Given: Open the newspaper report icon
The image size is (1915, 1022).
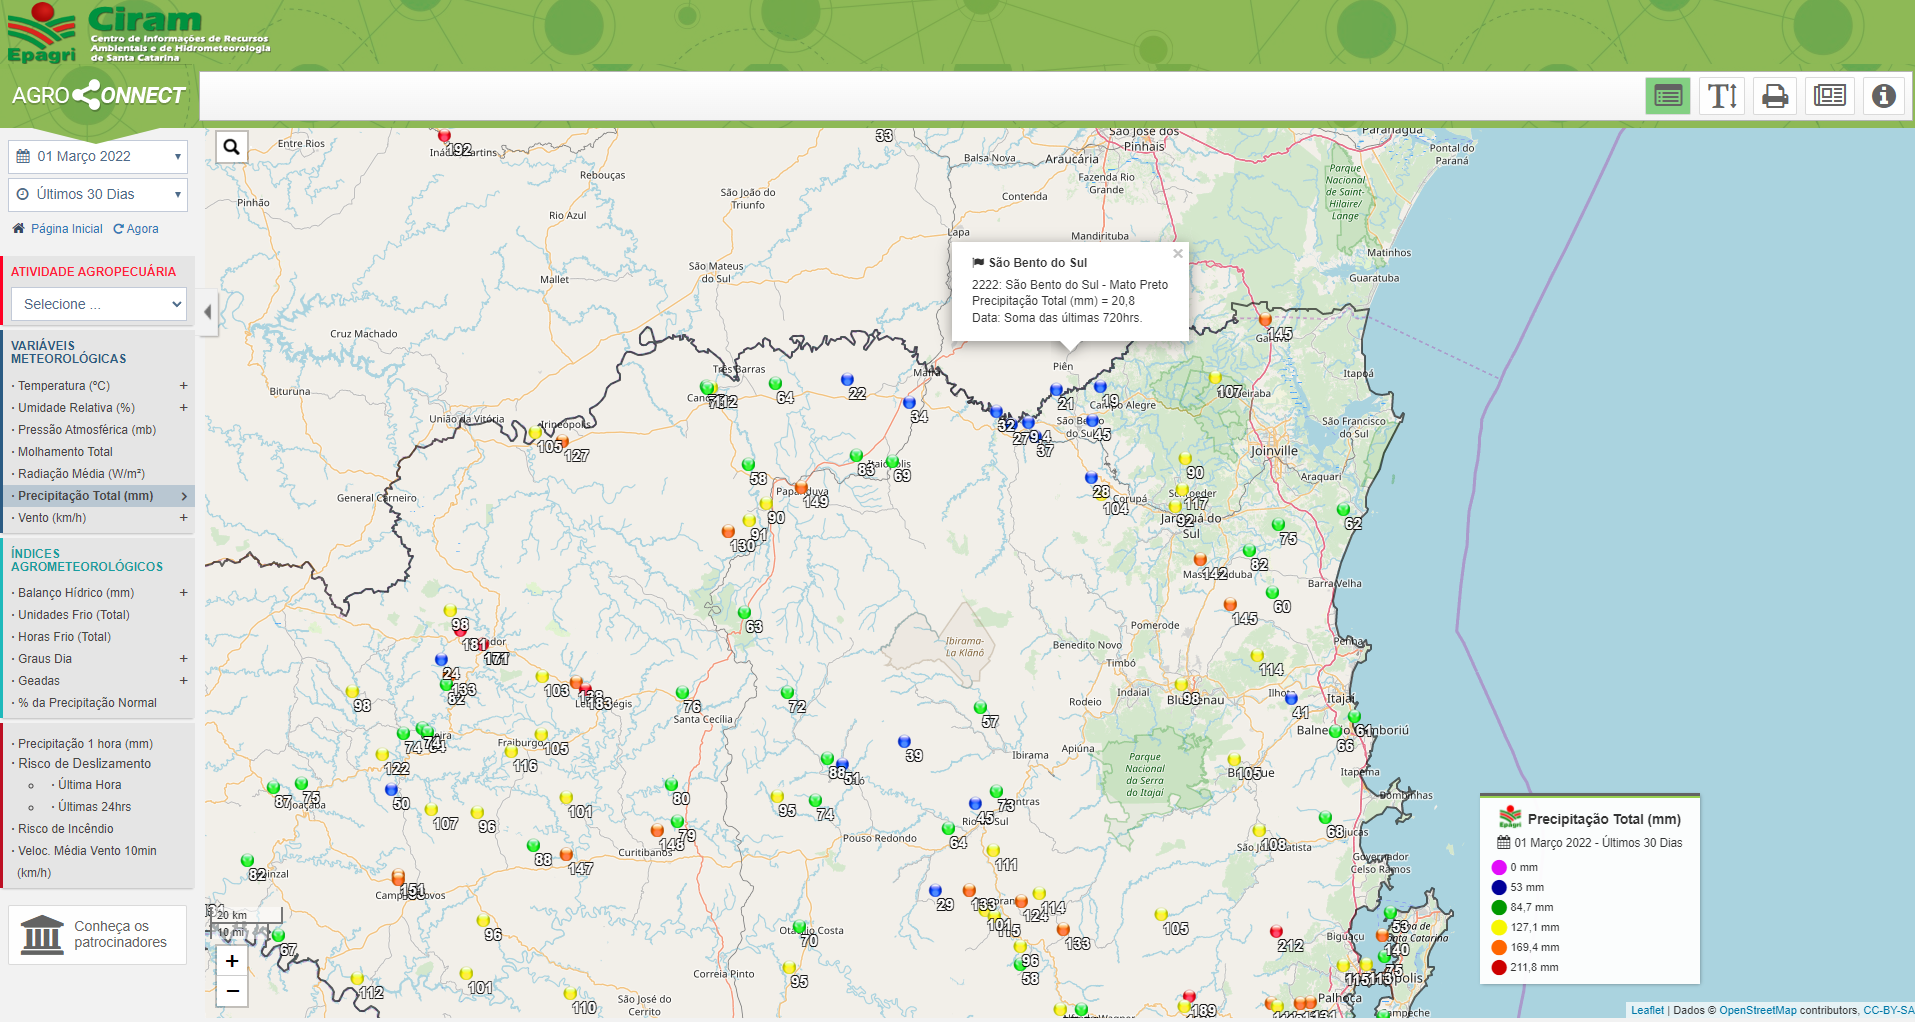Looking at the screenshot, I should pos(1829,96).
